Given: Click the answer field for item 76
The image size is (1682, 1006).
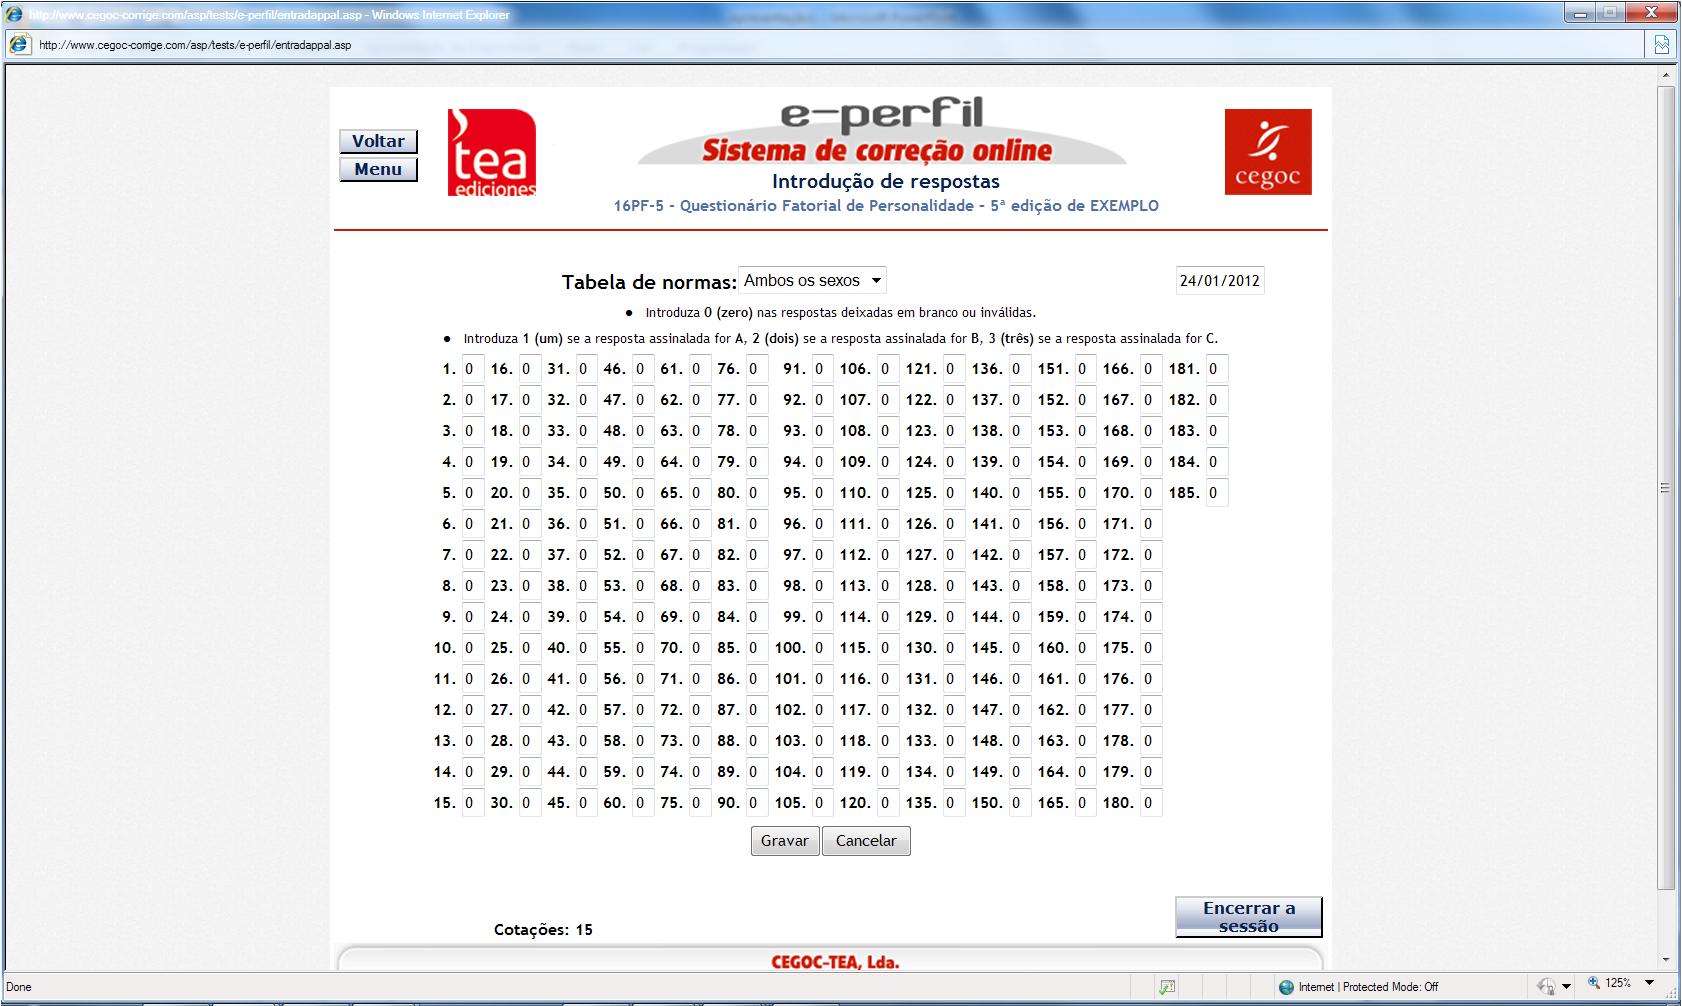Looking at the screenshot, I should pyautogui.click(x=757, y=369).
